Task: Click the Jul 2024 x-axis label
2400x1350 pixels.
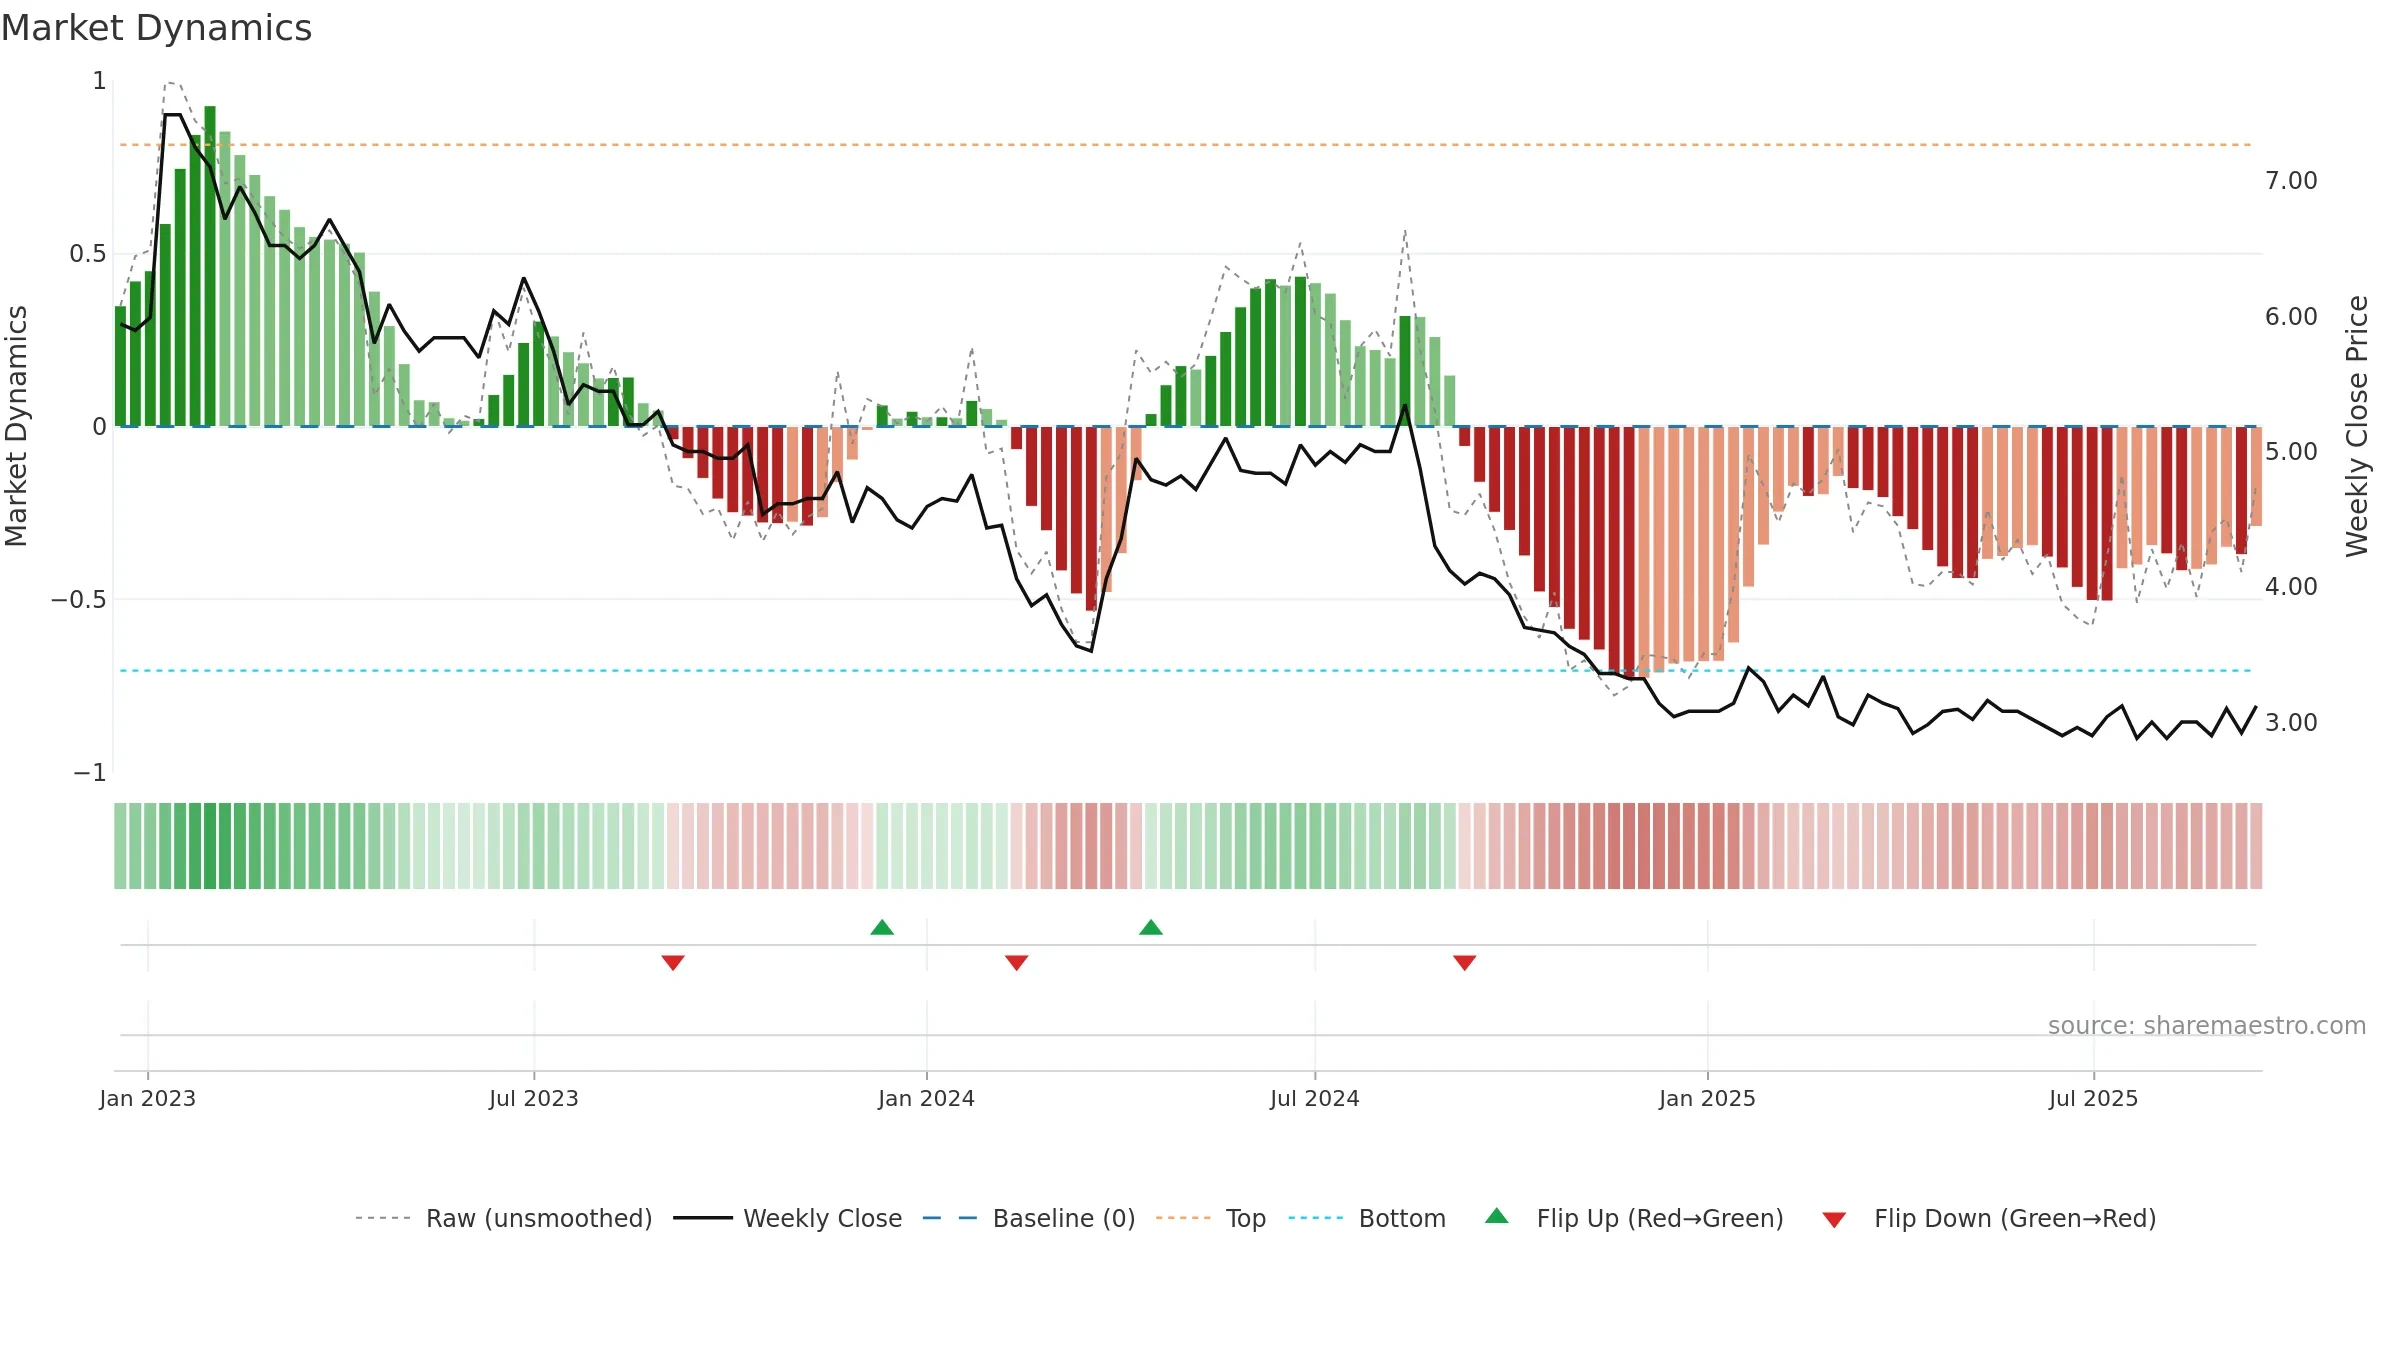Action: [1315, 1098]
